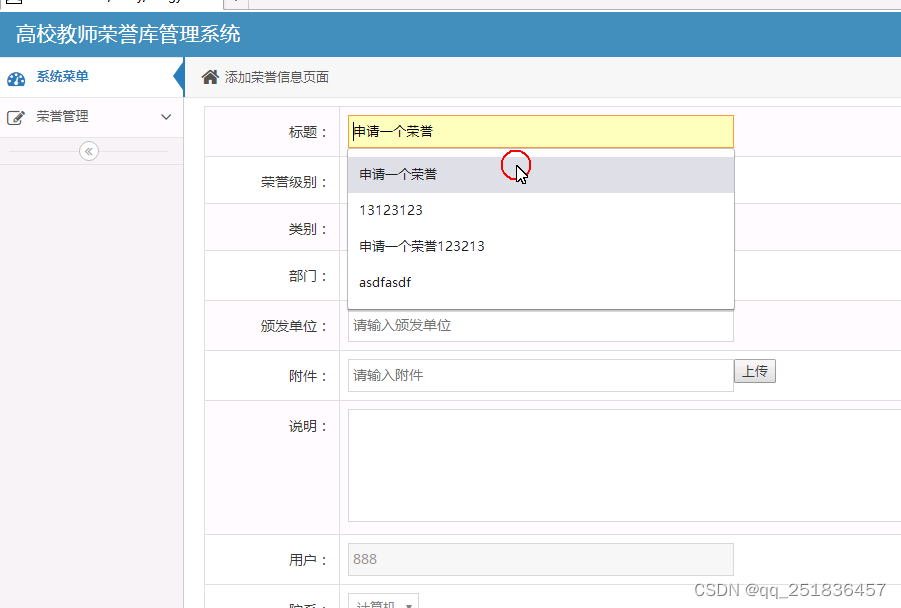
Task: Click the 添加荣誉信息页面 breadcrumb text
Action: (x=277, y=77)
